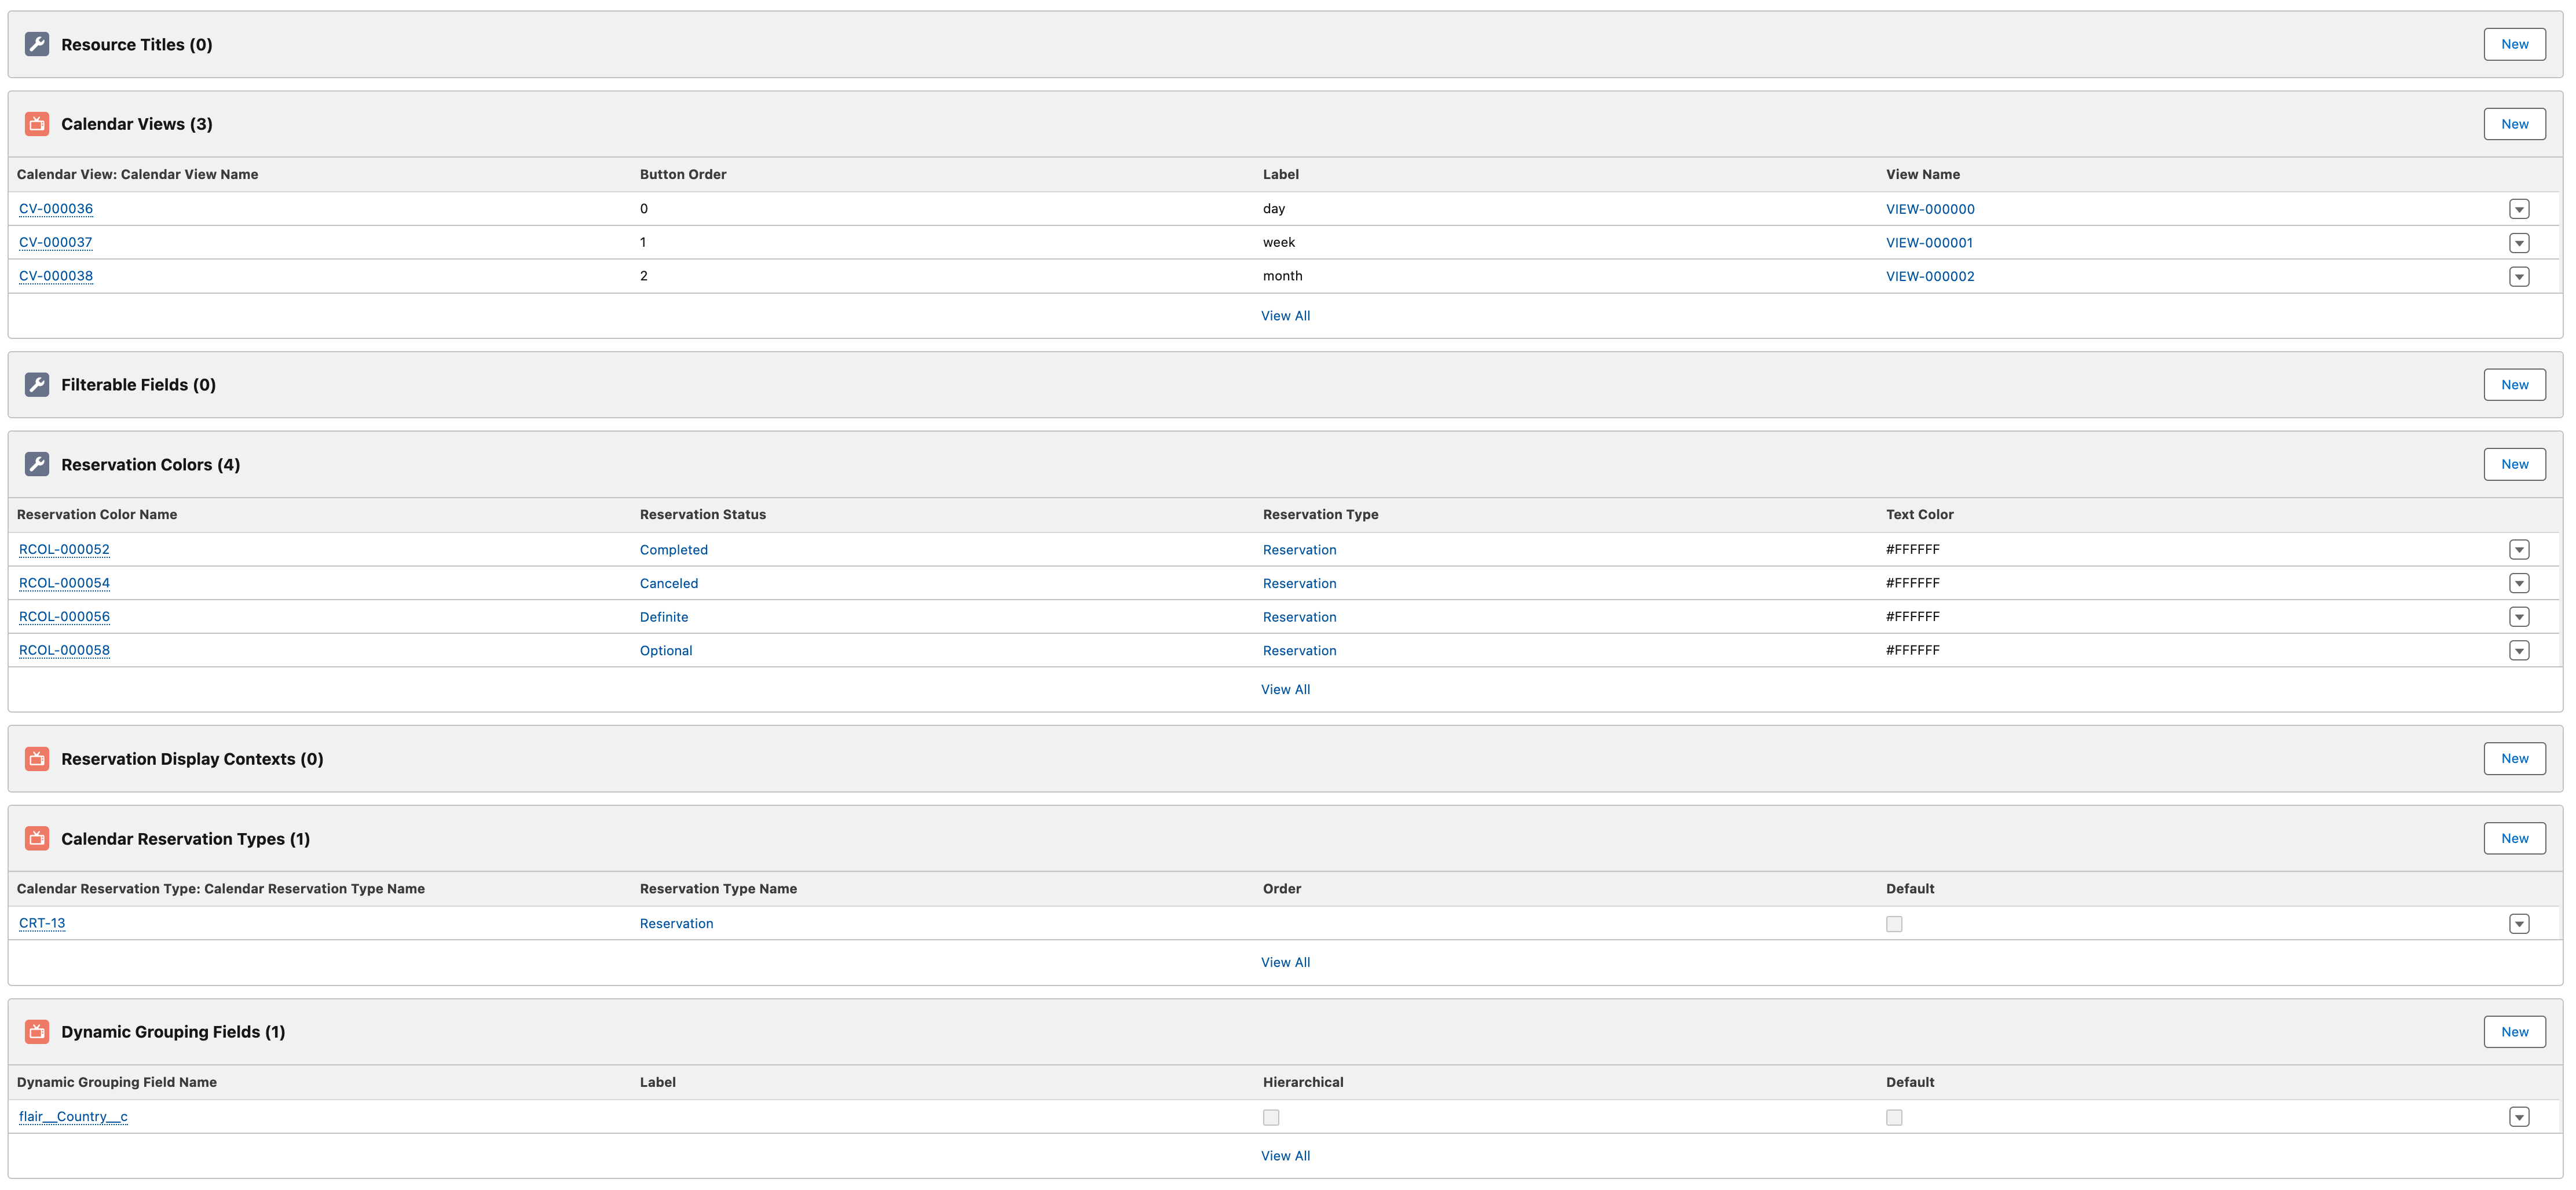
Task: Open the Reservation Colors (4) related list
Action: click(x=150, y=465)
